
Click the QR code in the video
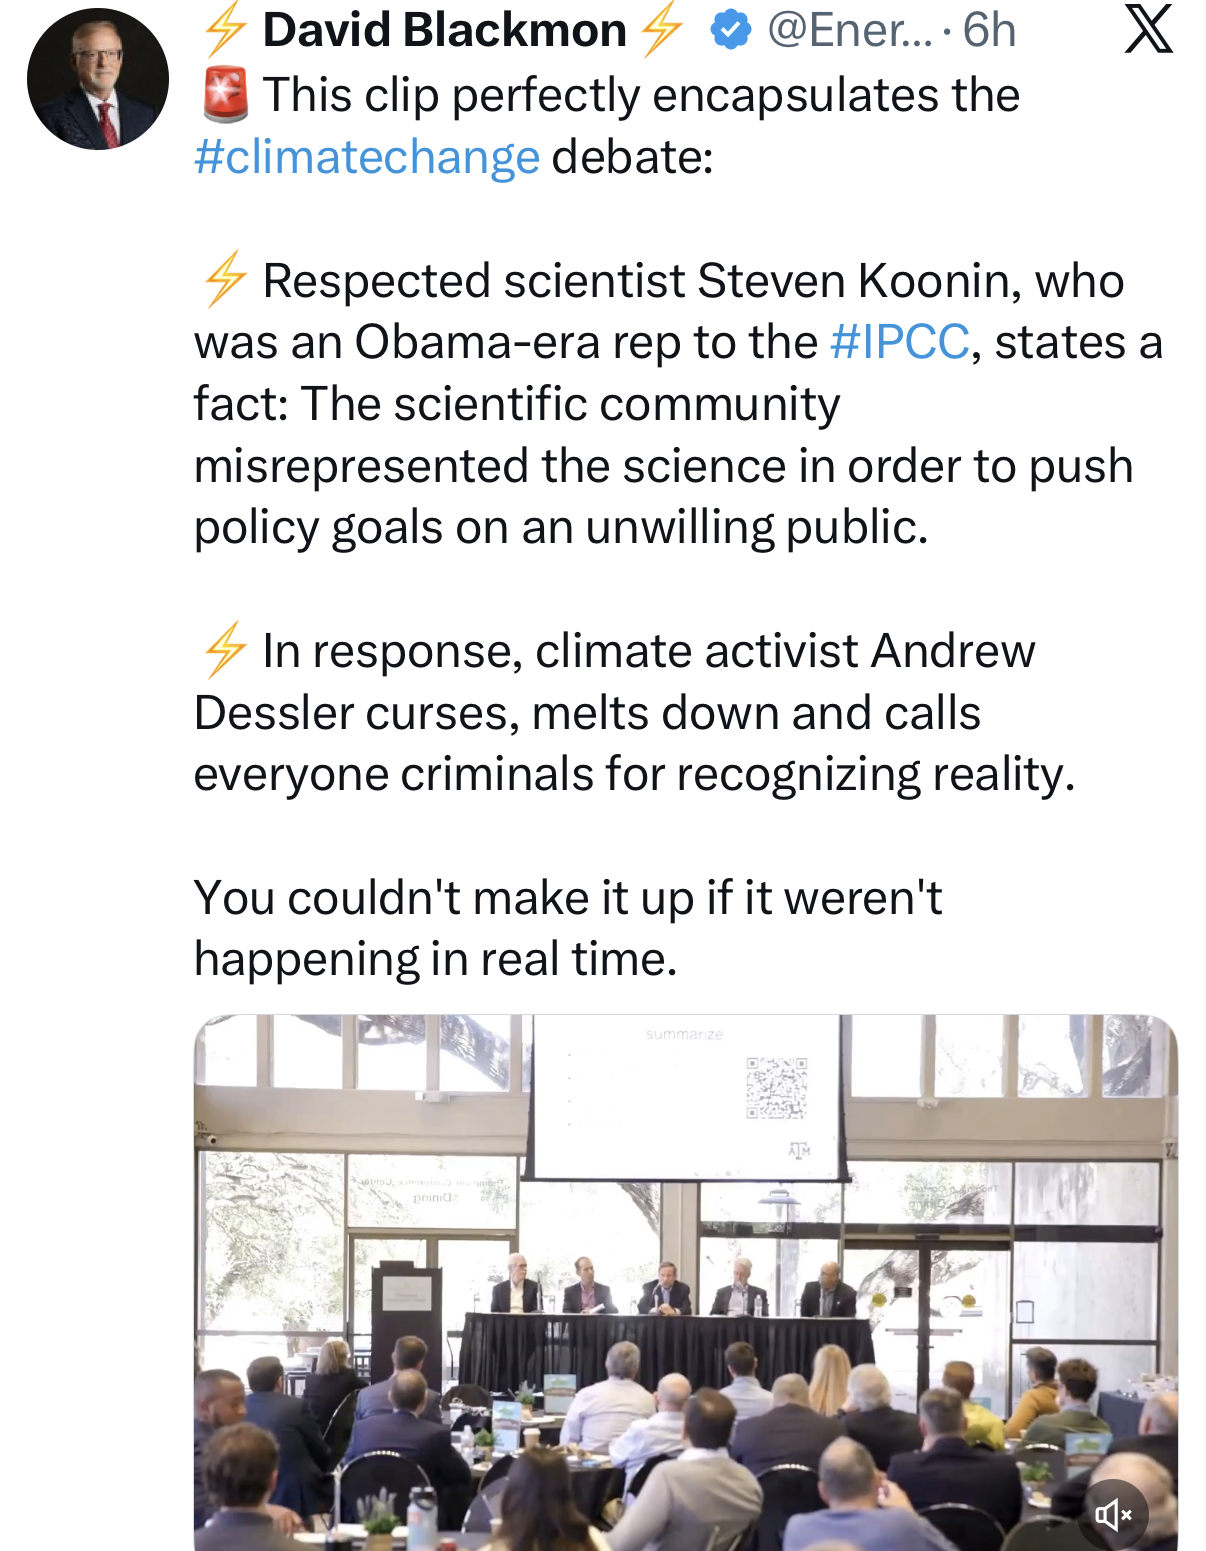pyautogui.click(x=776, y=1087)
